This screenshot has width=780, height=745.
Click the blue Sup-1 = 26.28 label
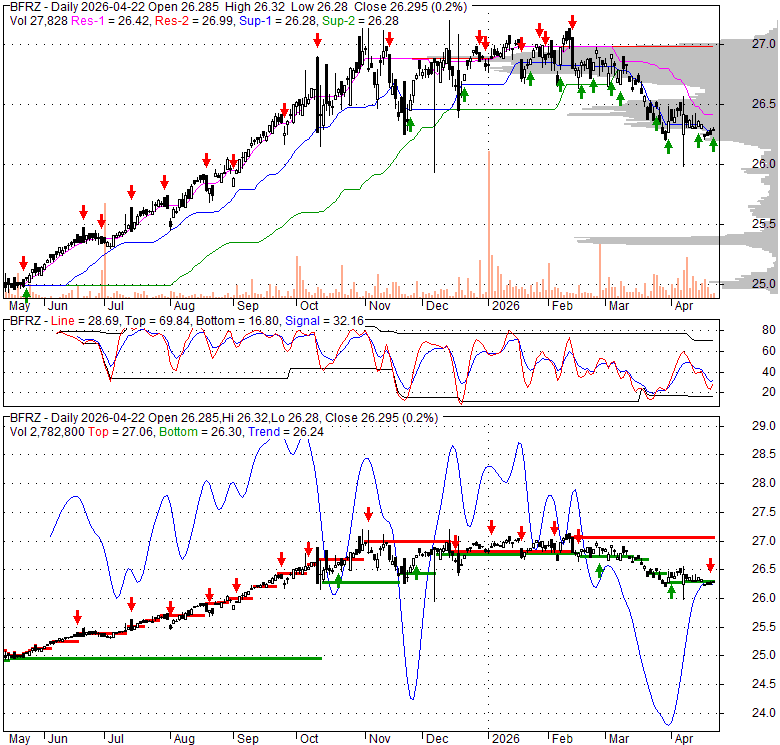click(278, 21)
